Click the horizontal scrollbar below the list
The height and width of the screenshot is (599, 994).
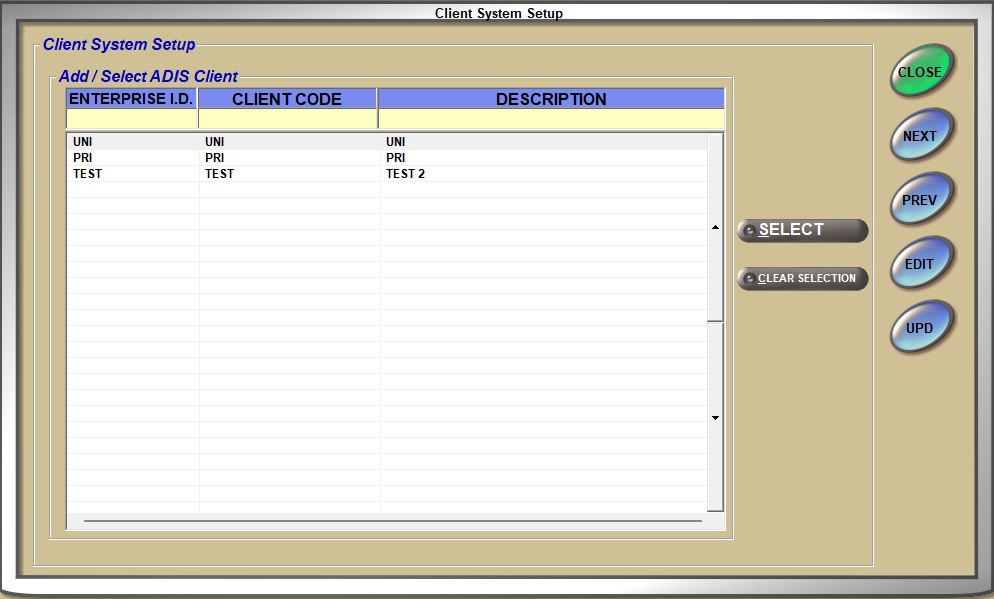coord(392,521)
